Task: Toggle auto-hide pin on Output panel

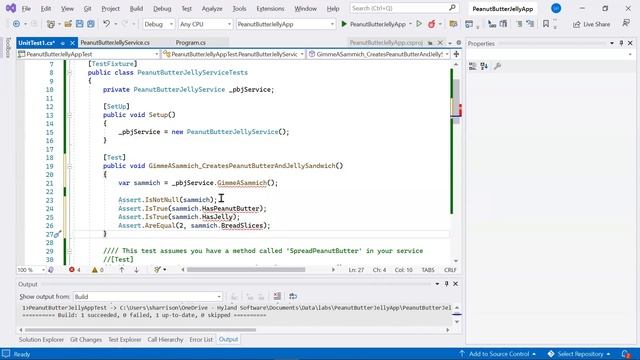Action: [447, 284]
